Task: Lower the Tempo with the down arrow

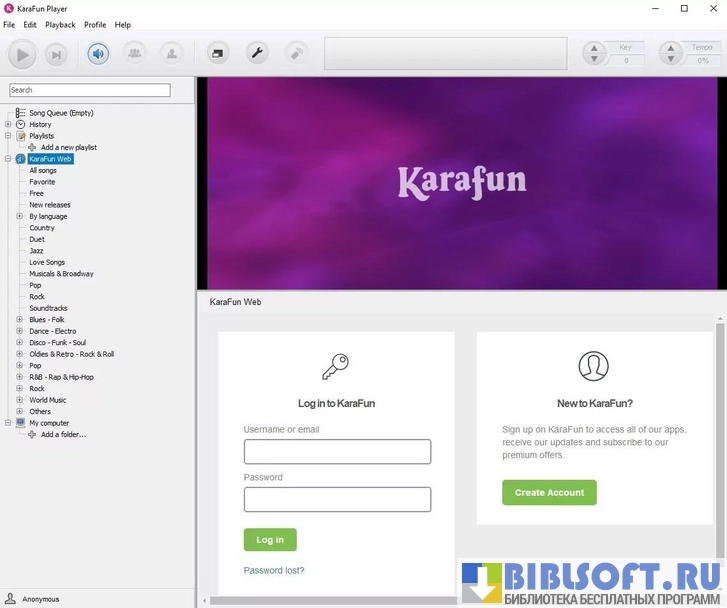Action: coord(670,60)
